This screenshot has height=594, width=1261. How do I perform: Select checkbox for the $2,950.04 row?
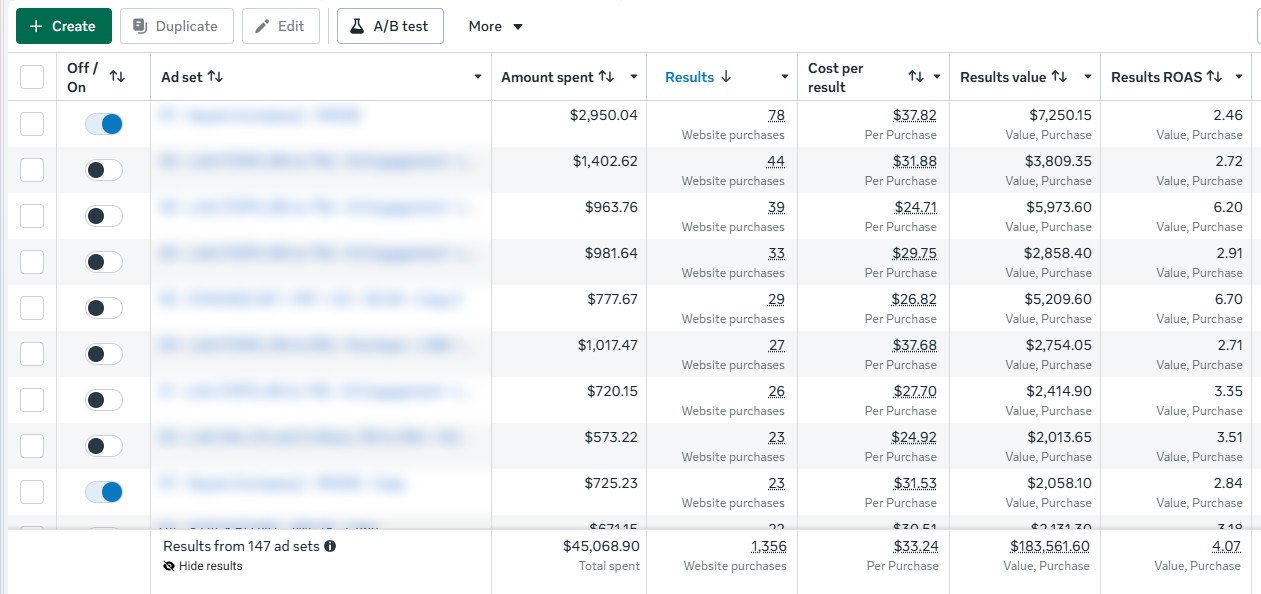(x=32, y=124)
